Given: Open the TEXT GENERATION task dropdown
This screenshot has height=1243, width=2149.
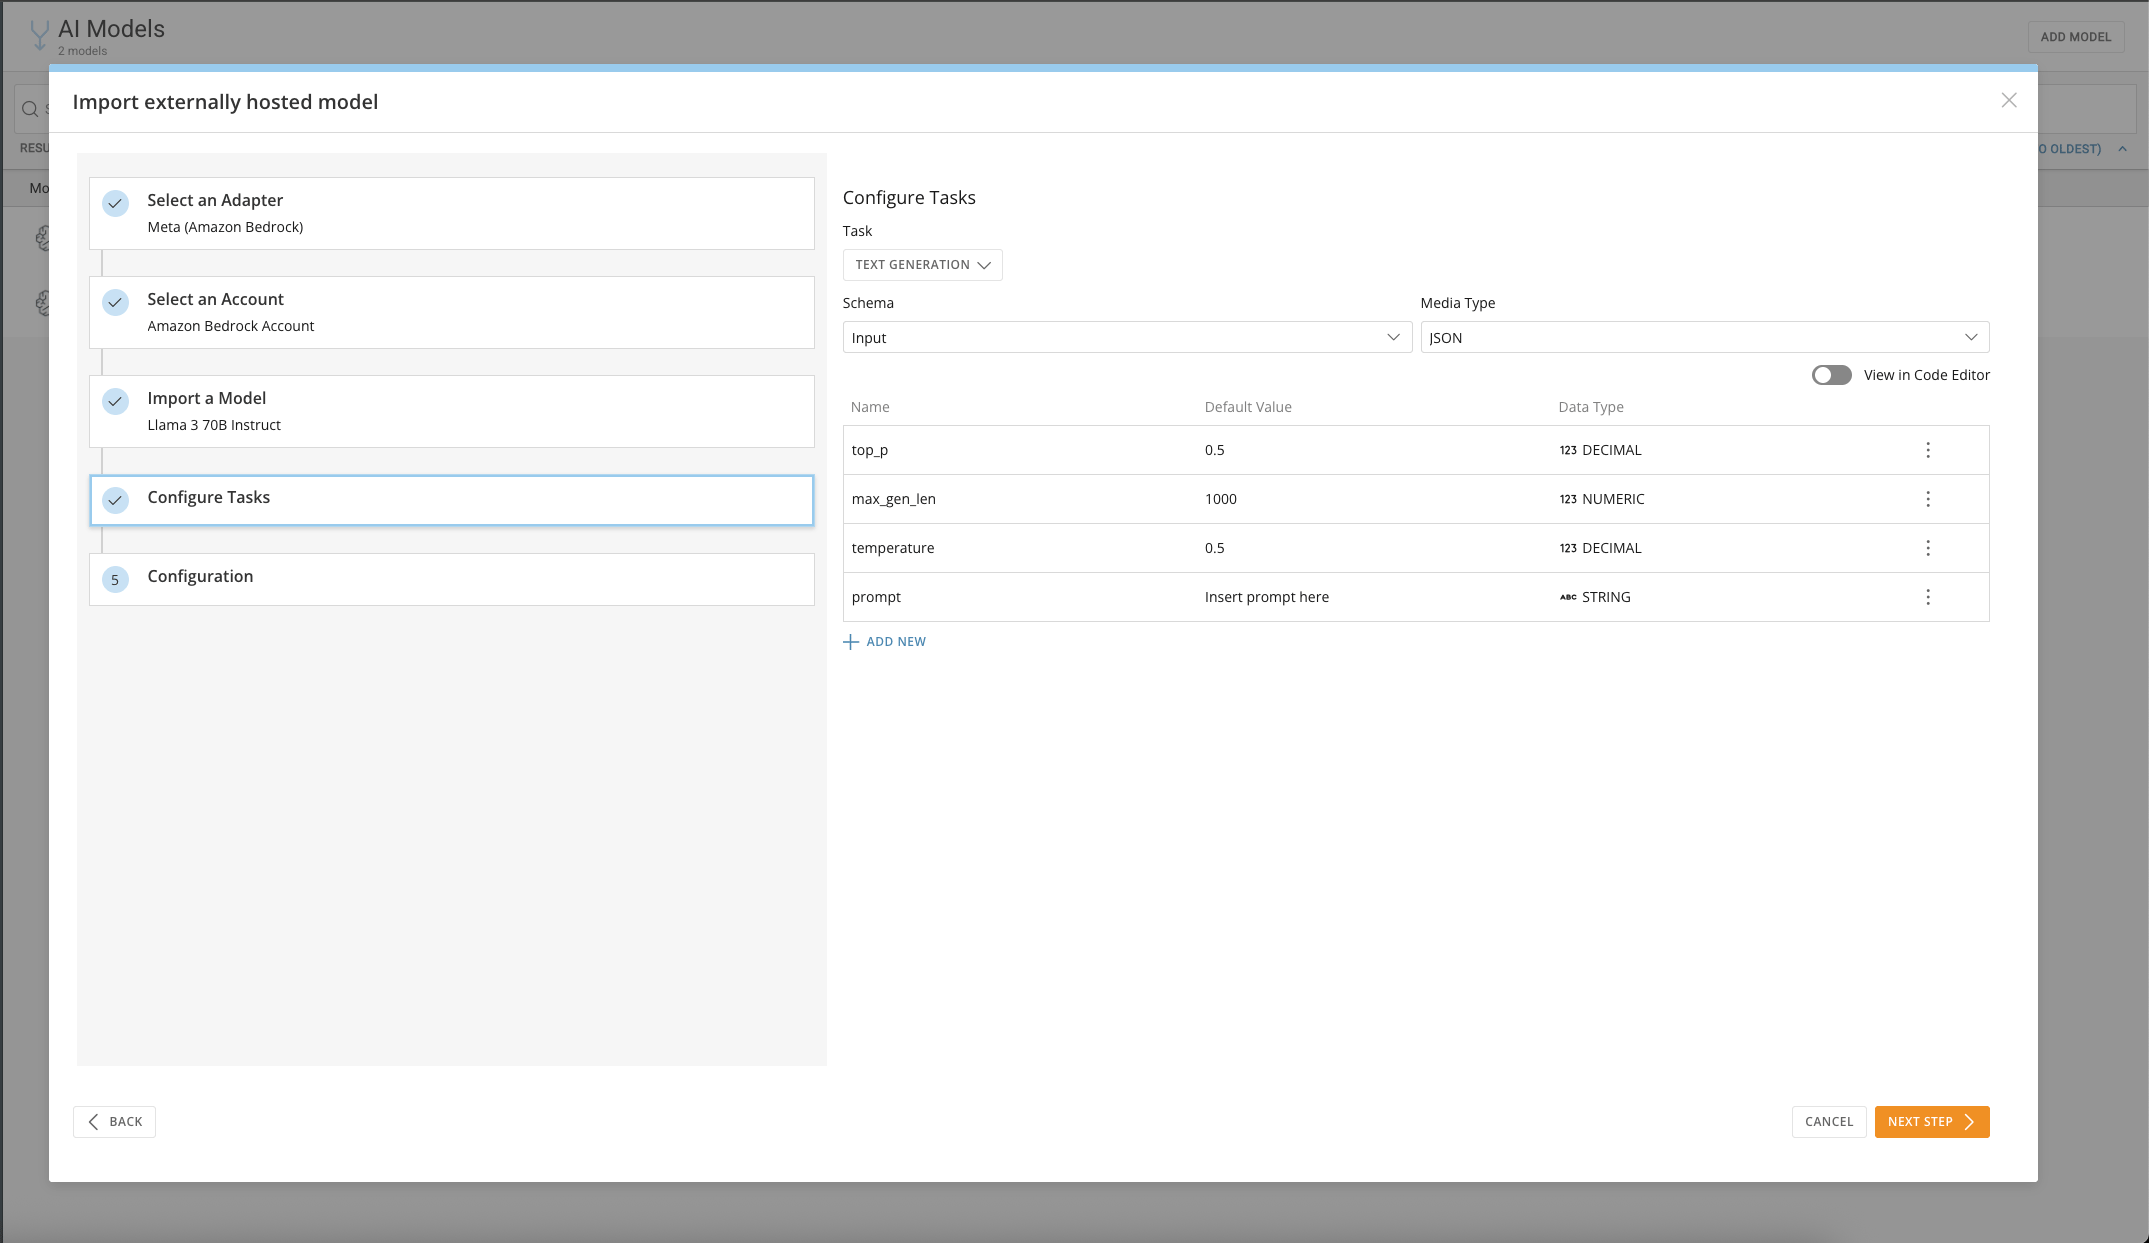Looking at the screenshot, I should point(922,265).
